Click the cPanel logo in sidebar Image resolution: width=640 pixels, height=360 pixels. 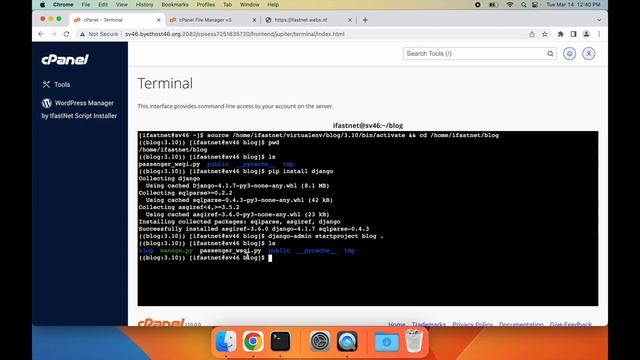(x=64, y=60)
